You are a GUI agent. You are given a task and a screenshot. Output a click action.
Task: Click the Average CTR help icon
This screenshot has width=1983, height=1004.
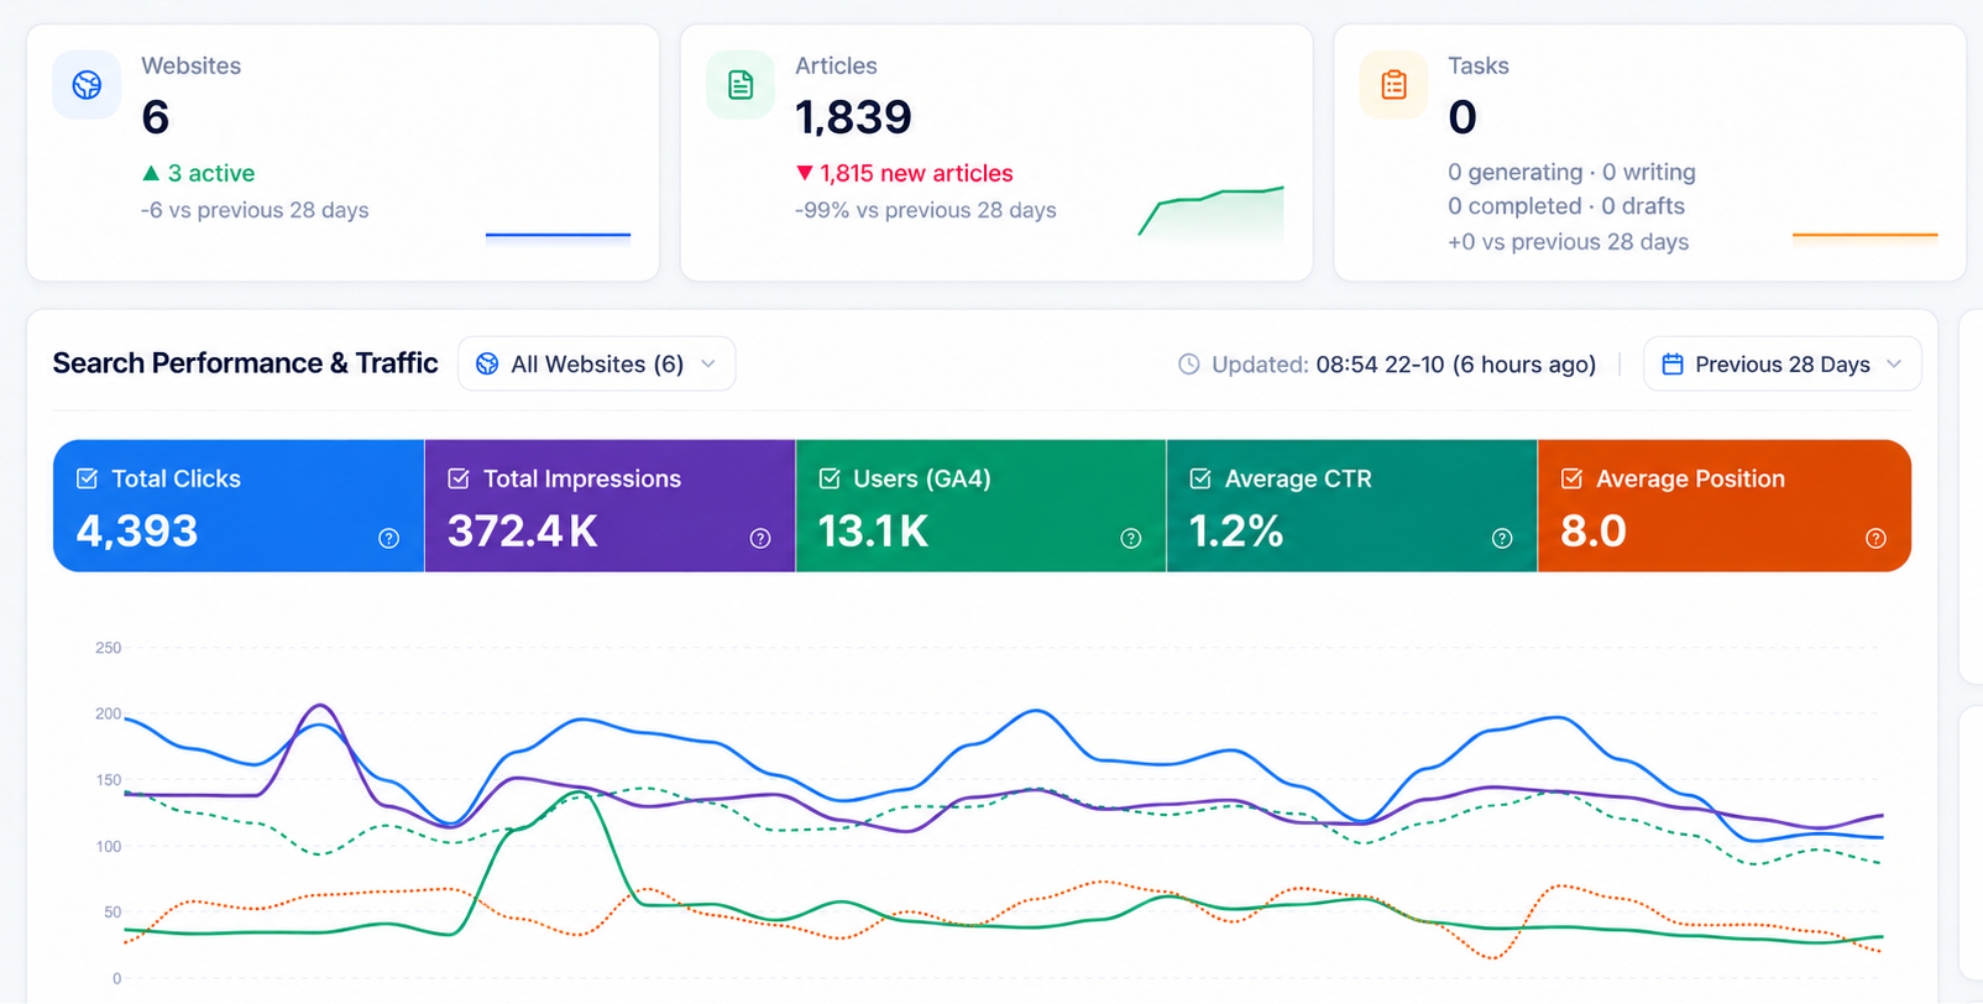[1502, 539]
